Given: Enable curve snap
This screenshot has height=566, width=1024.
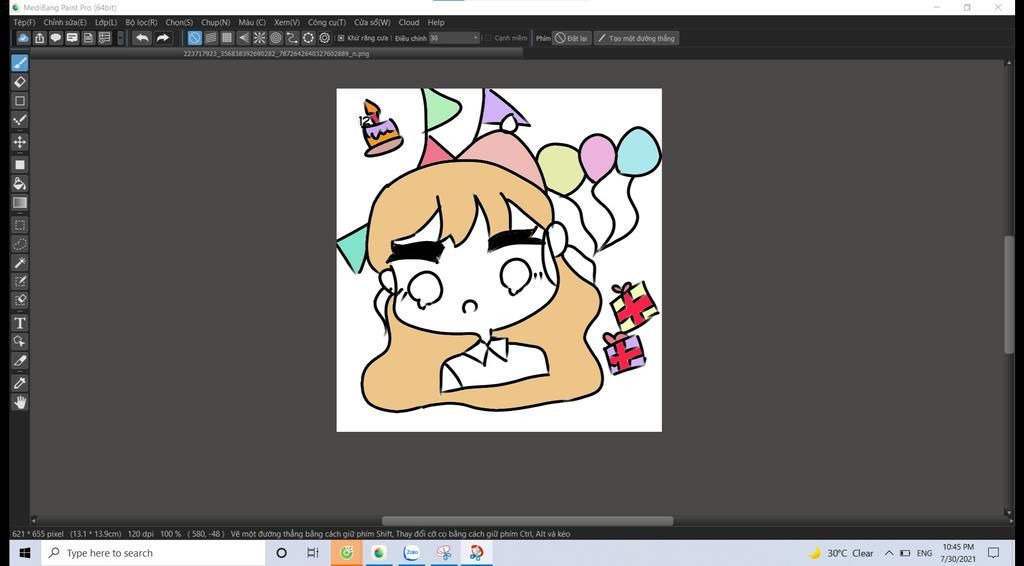Looking at the screenshot, I should pyautogui.click(x=292, y=38).
